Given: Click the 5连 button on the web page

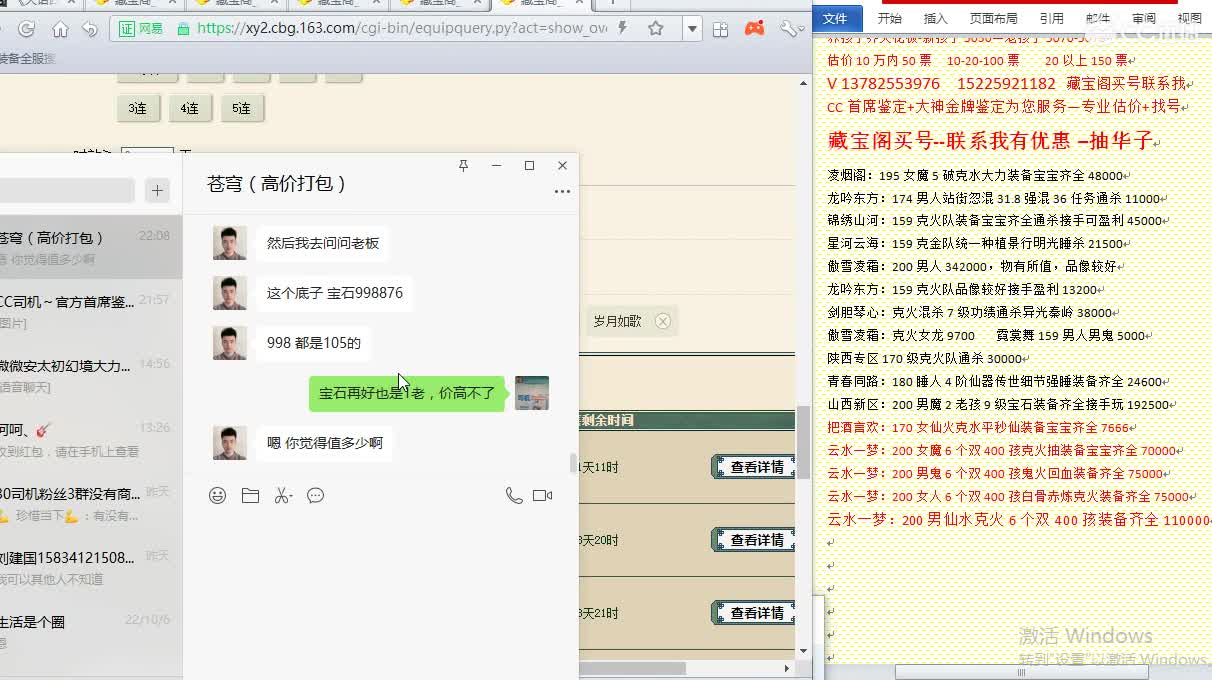Looking at the screenshot, I should click(242, 108).
